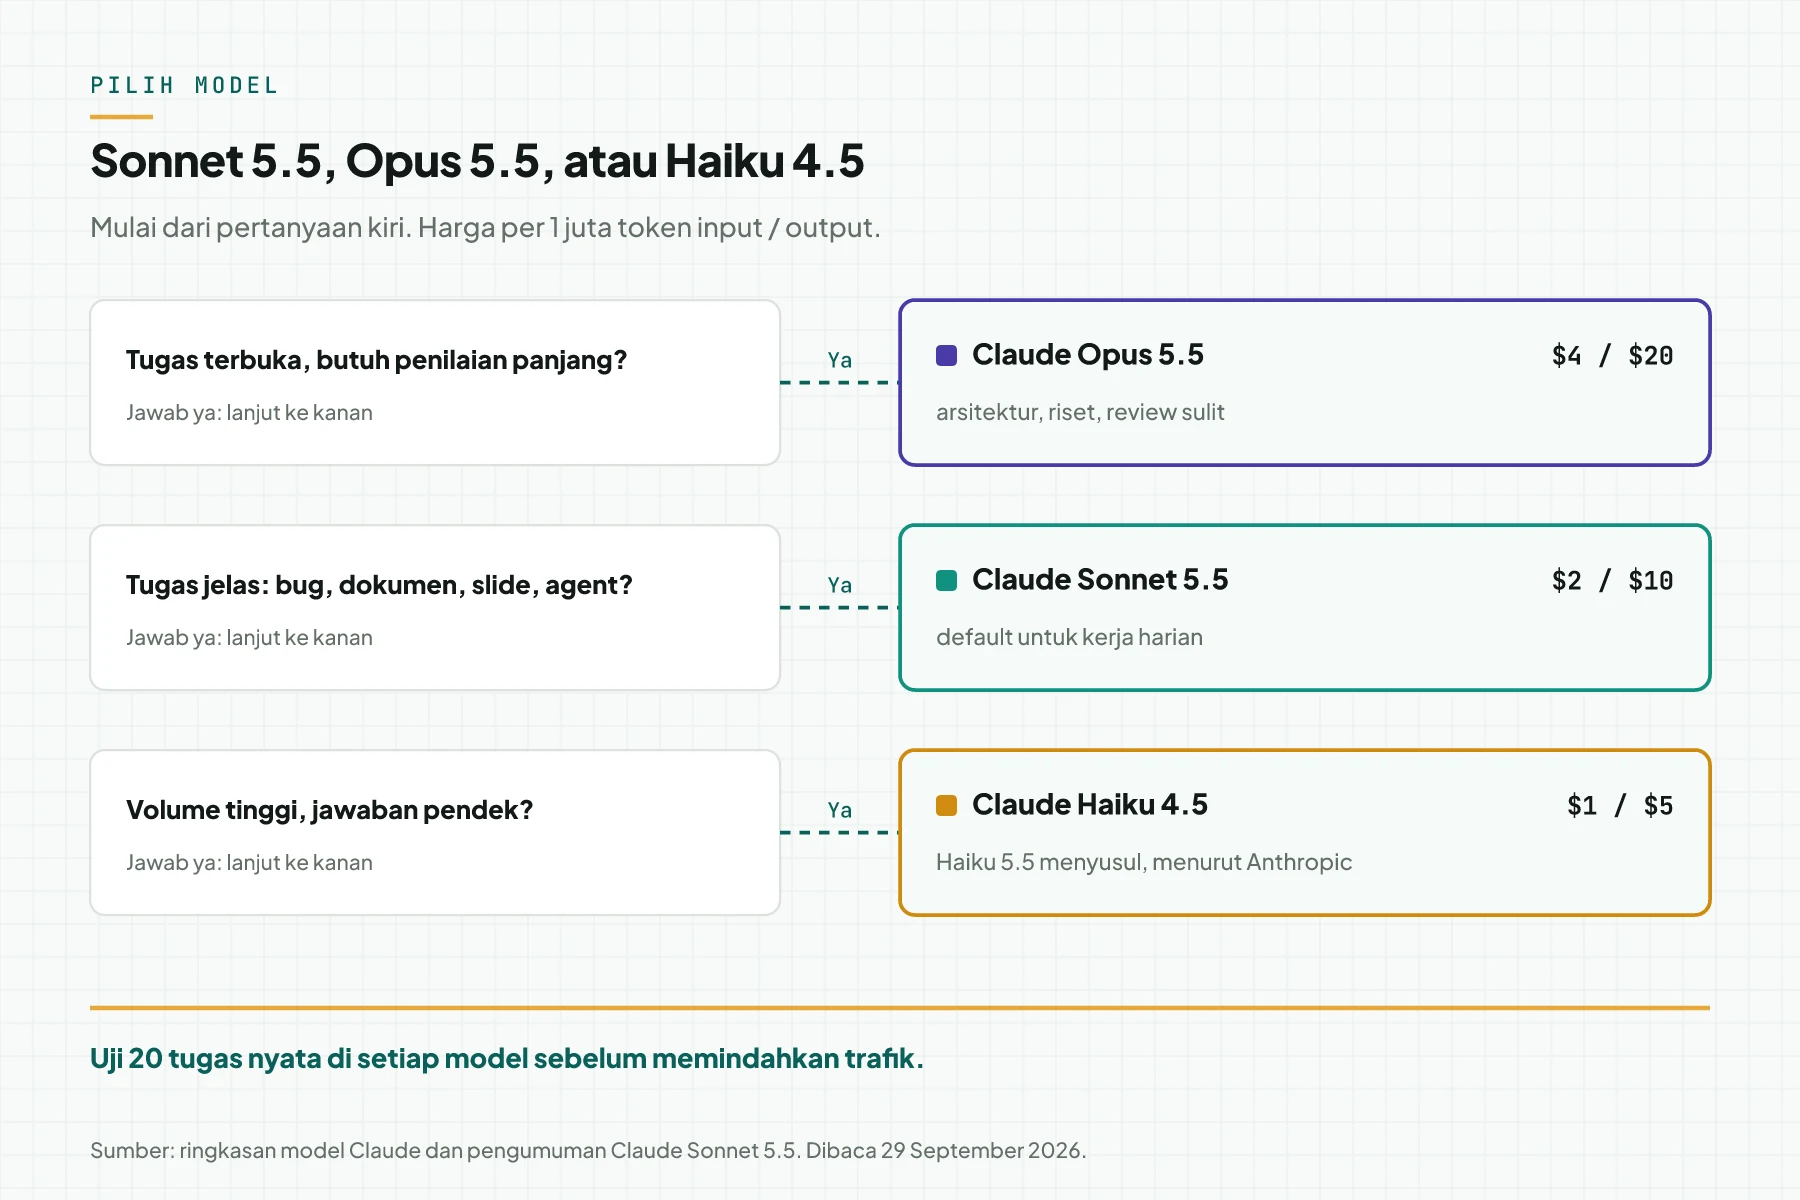Click the orange square beside Claude Haiku 4.5
Image resolution: width=1800 pixels, height=1200 pixels.
[946, 805]
